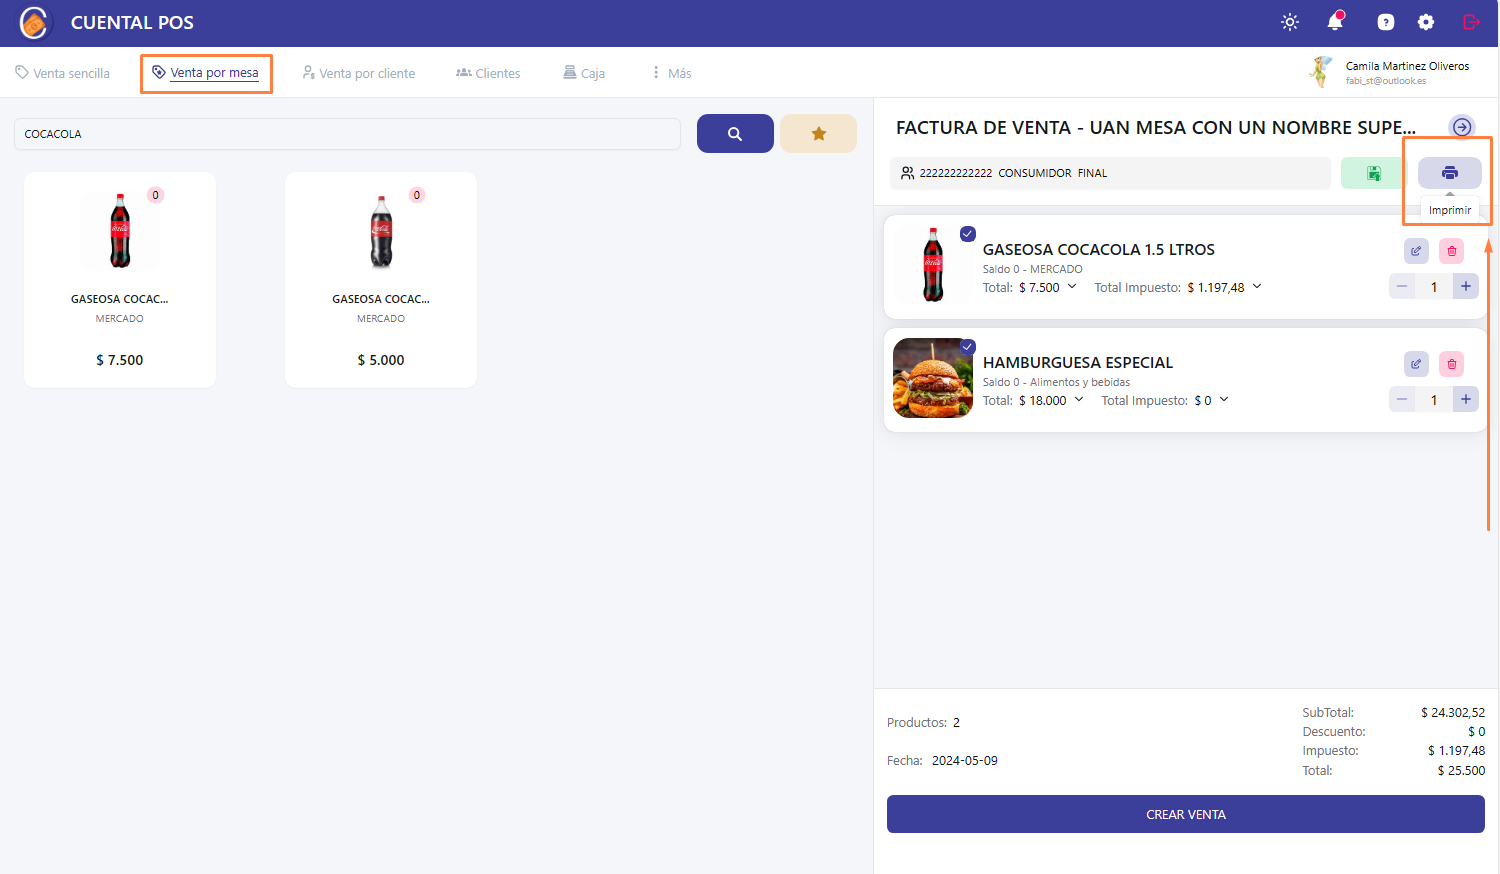This screenshot has width=1500, height=874.
Task: Click the print invoice icon
Action: pyautogui.click(x=1449, y=173)
